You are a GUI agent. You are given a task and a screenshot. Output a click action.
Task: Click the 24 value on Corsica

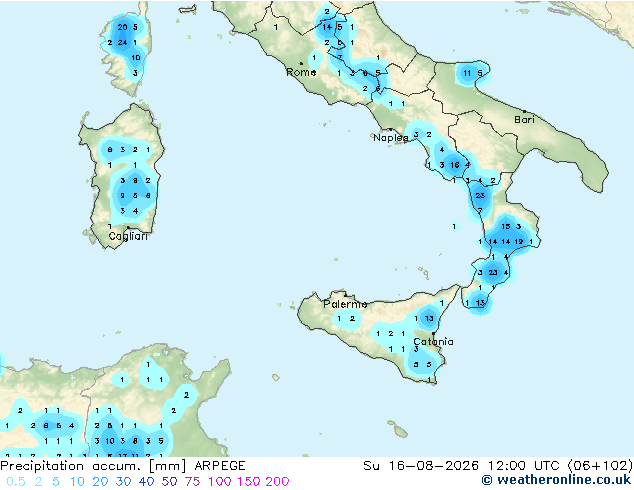coord(122,42)
